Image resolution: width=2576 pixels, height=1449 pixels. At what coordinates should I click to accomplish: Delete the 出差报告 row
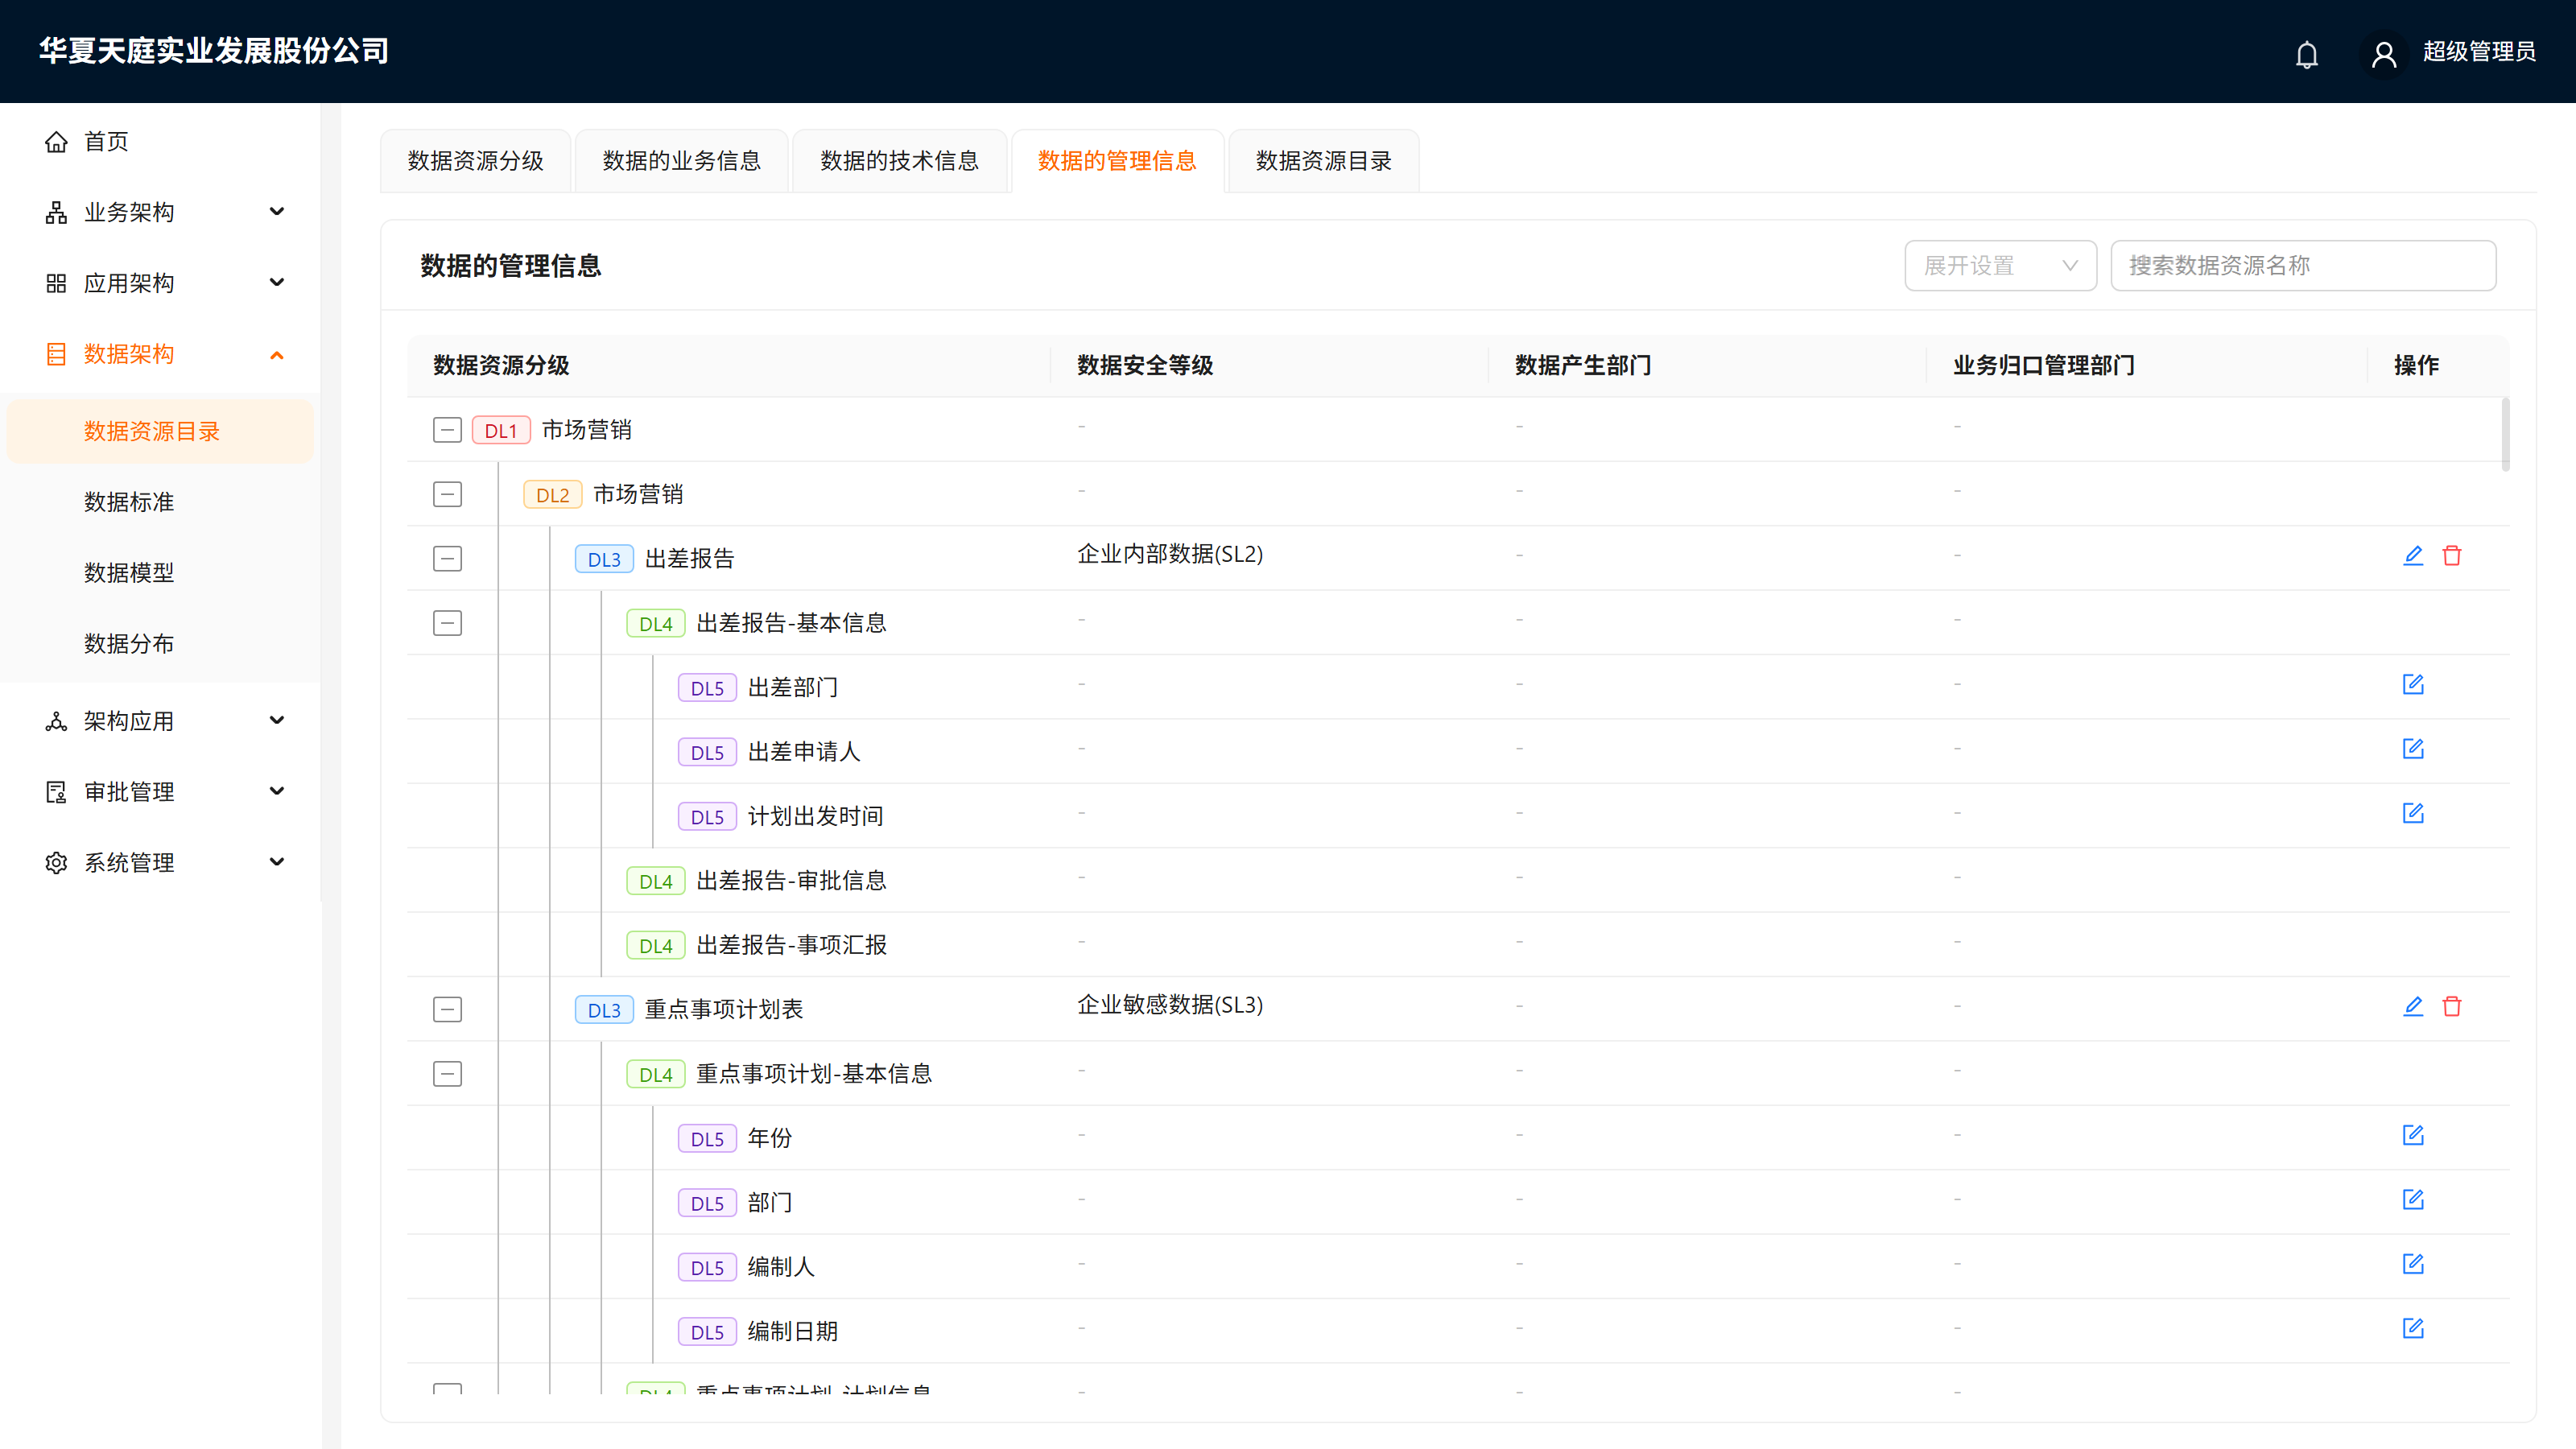pos(2452,555)
